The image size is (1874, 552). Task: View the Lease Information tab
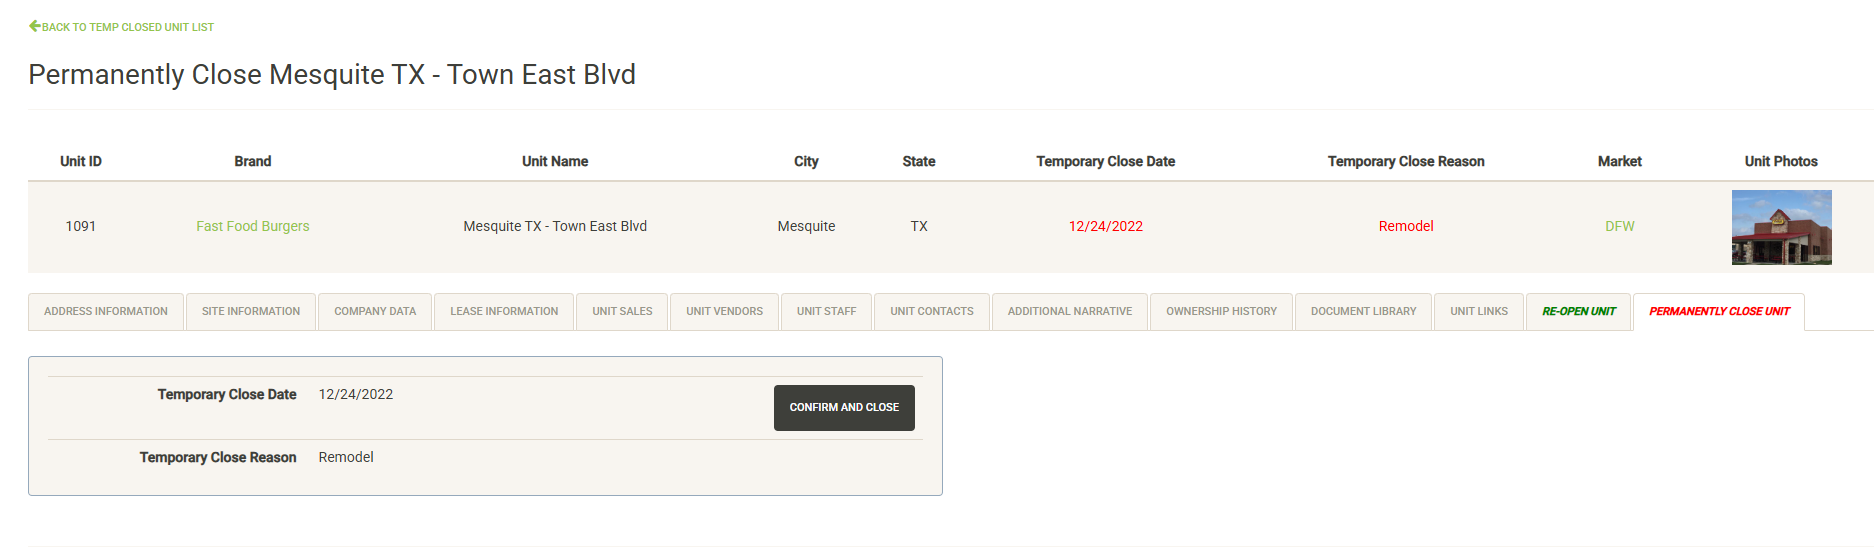point(504,311)
